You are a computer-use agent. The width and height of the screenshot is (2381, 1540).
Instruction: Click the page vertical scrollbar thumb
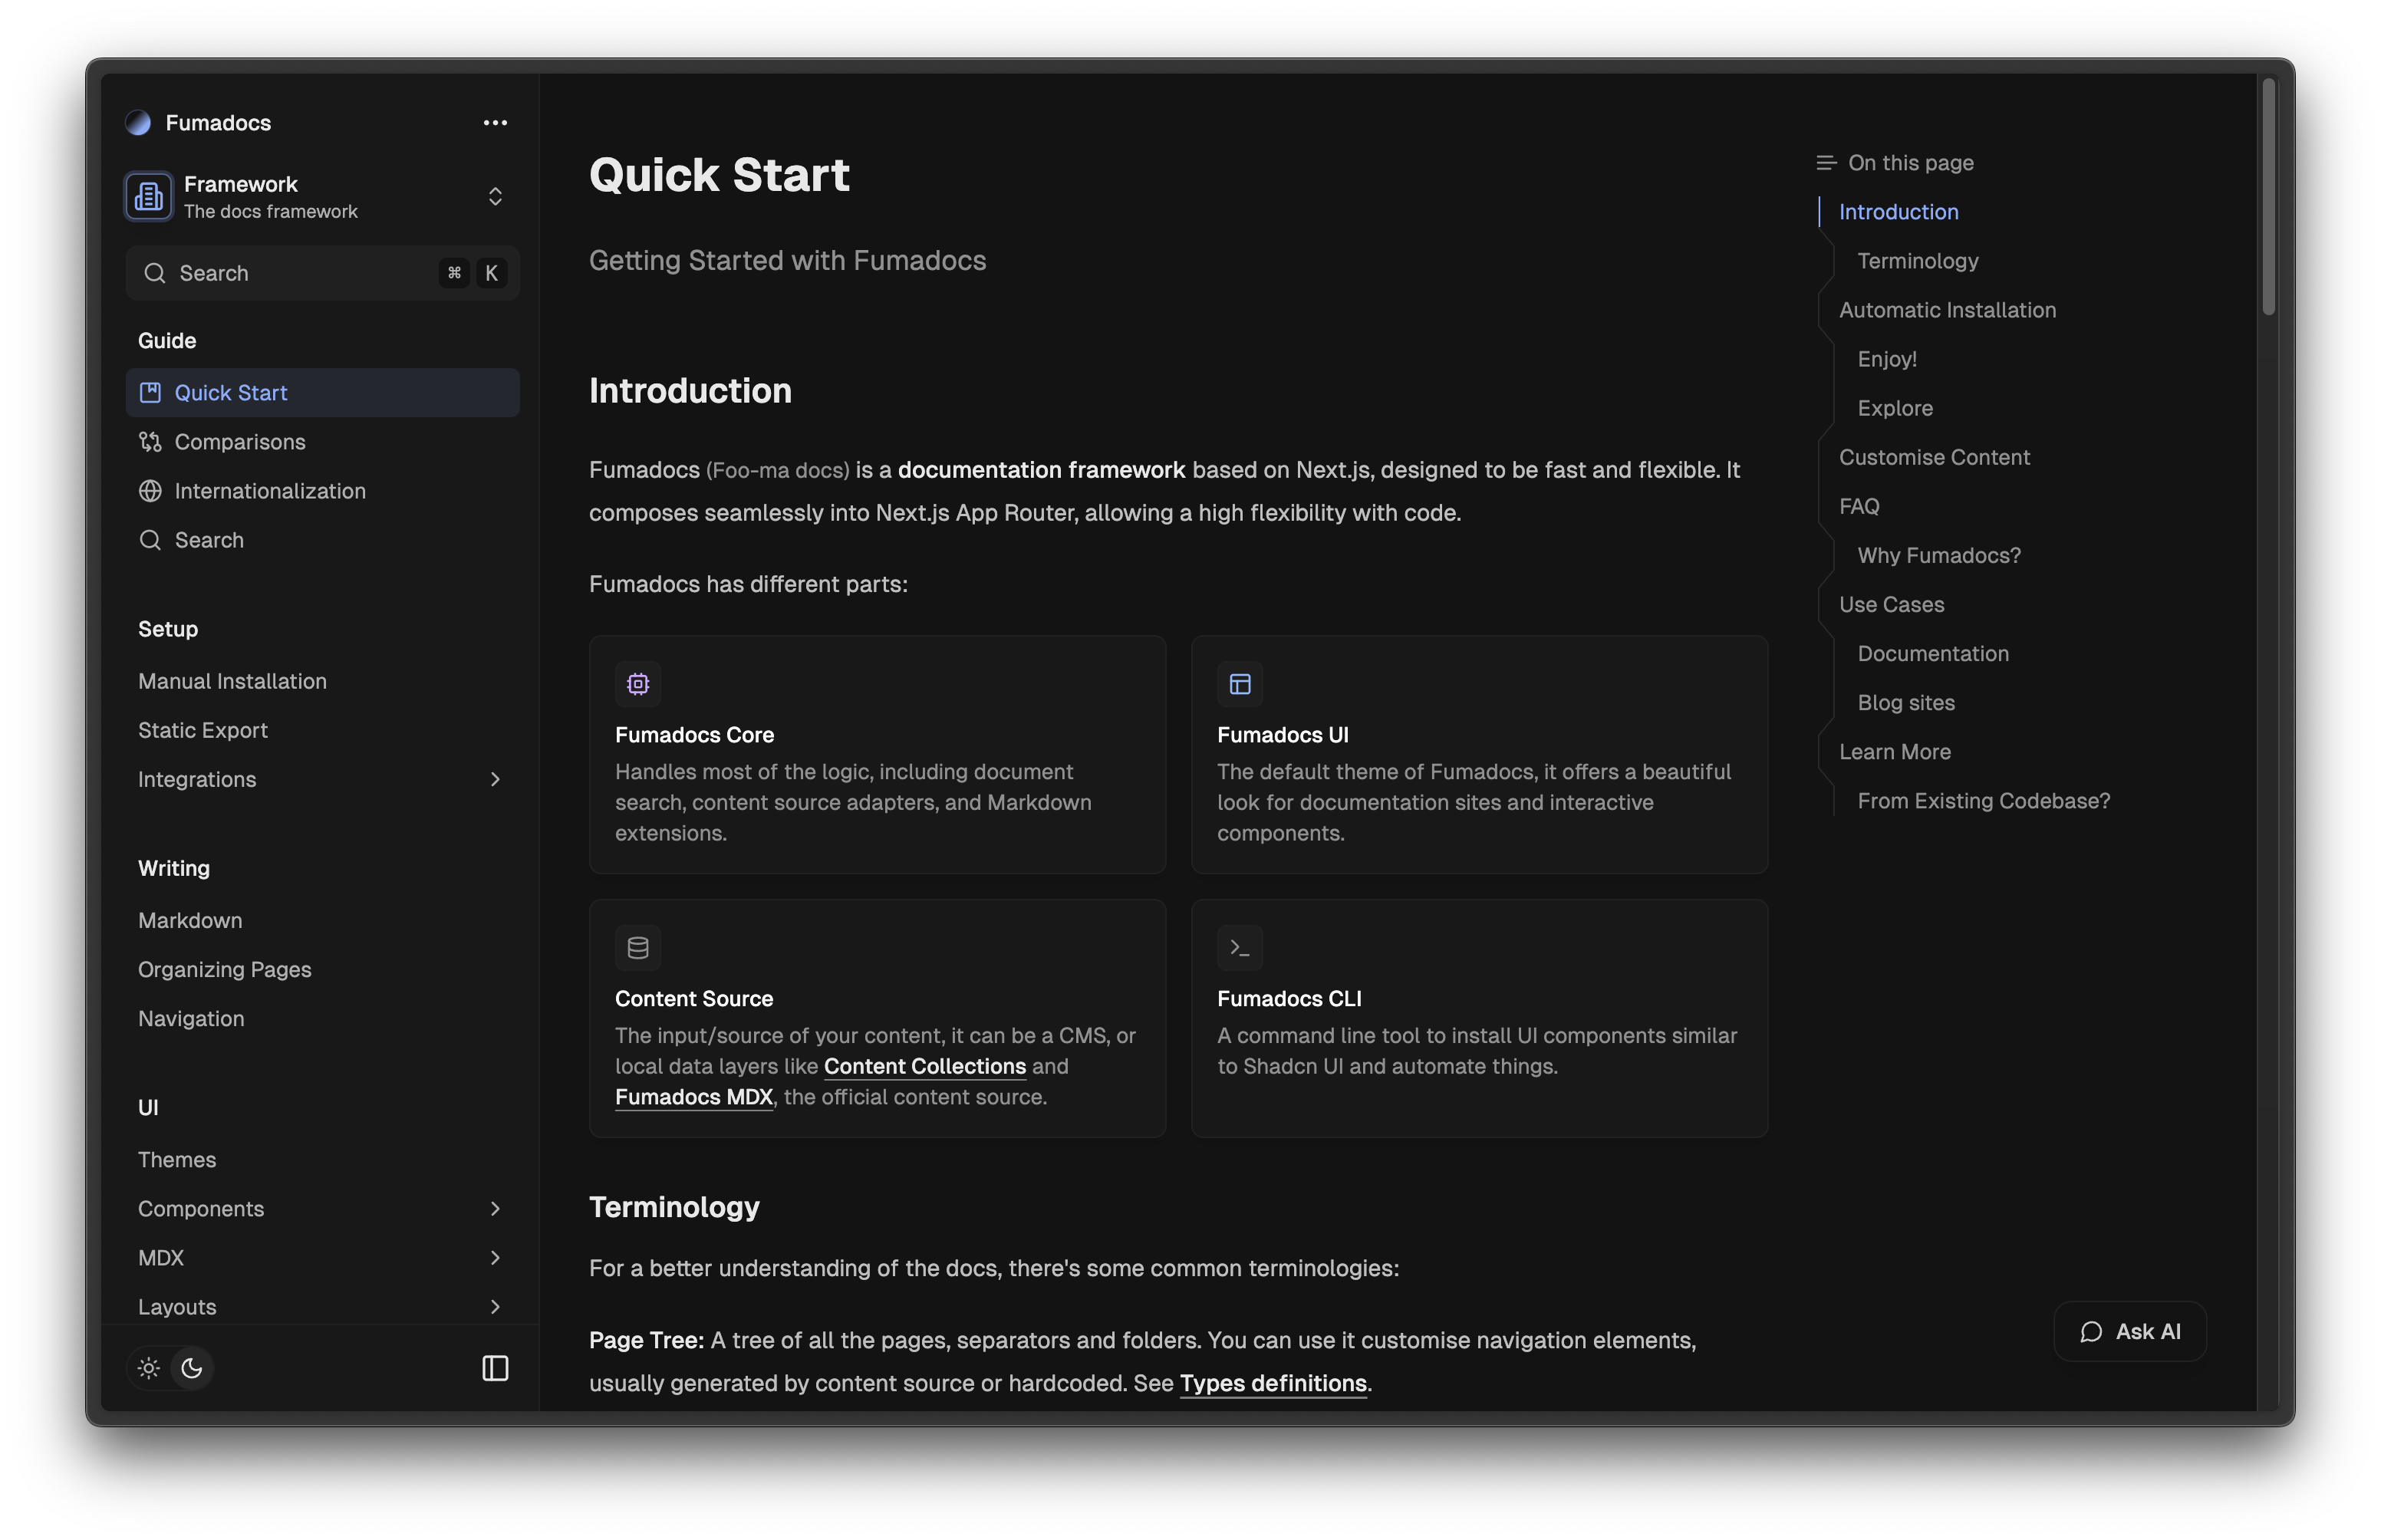click(2268, 198)
